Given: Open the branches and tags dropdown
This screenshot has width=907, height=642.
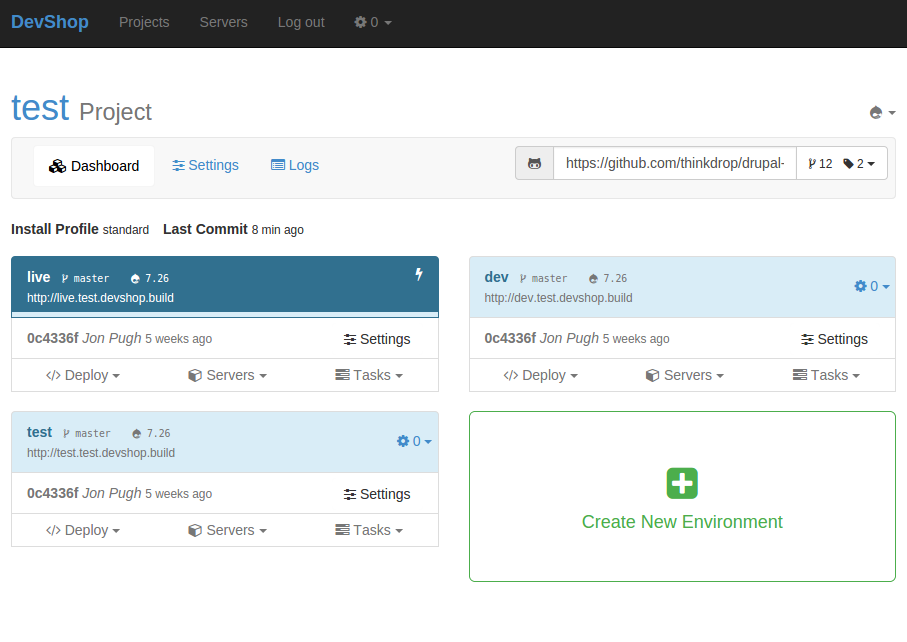Looking at the screenshot, I should [842, 164].
